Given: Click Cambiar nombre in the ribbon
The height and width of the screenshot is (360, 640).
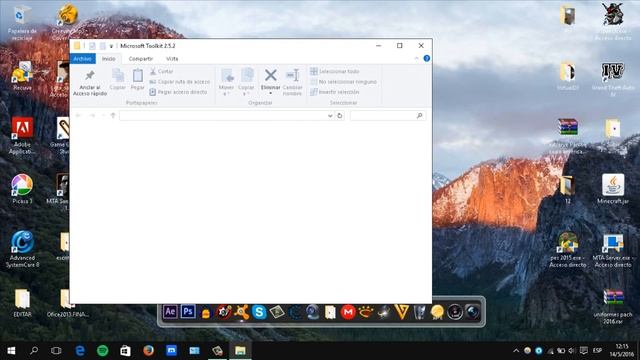Looking at the screenshot, I should (292, 82).
